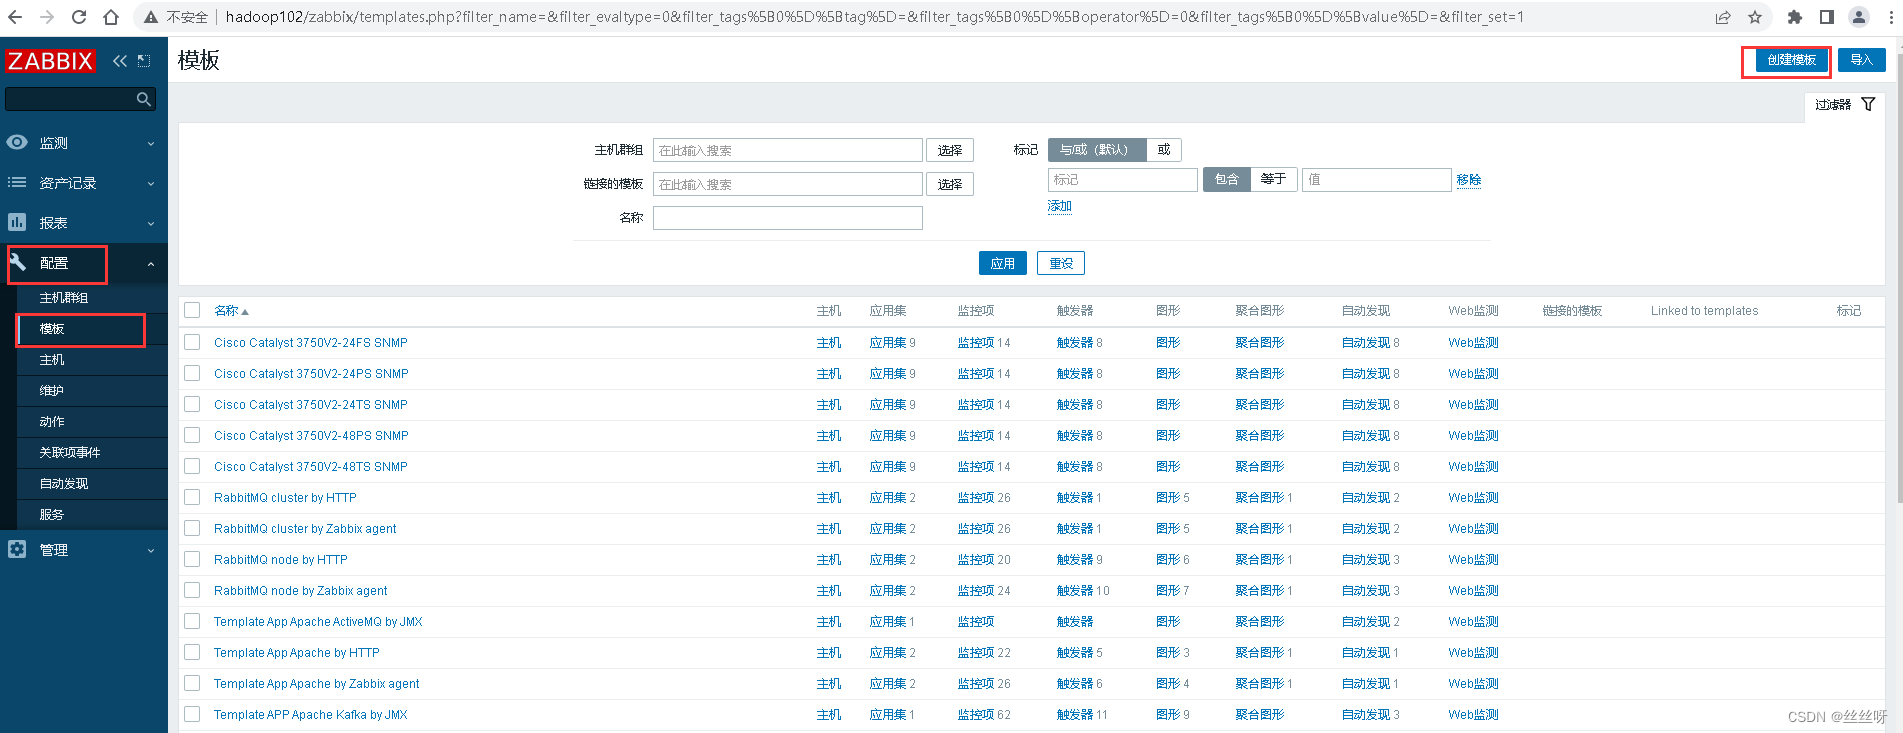Click the not-secure warning triangle icon
The width and height of the screenshot is (1903, 733).
pyautogui.click(x=151, y=17)
